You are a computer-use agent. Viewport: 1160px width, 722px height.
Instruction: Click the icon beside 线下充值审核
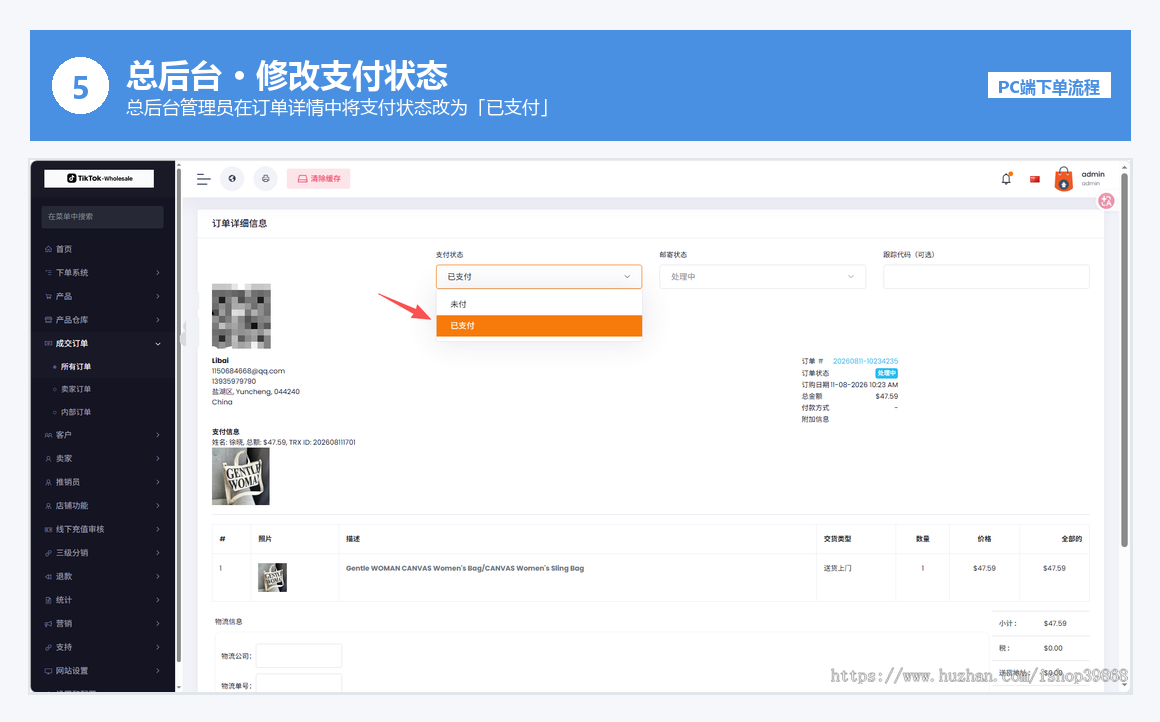[x=48, y=530]
